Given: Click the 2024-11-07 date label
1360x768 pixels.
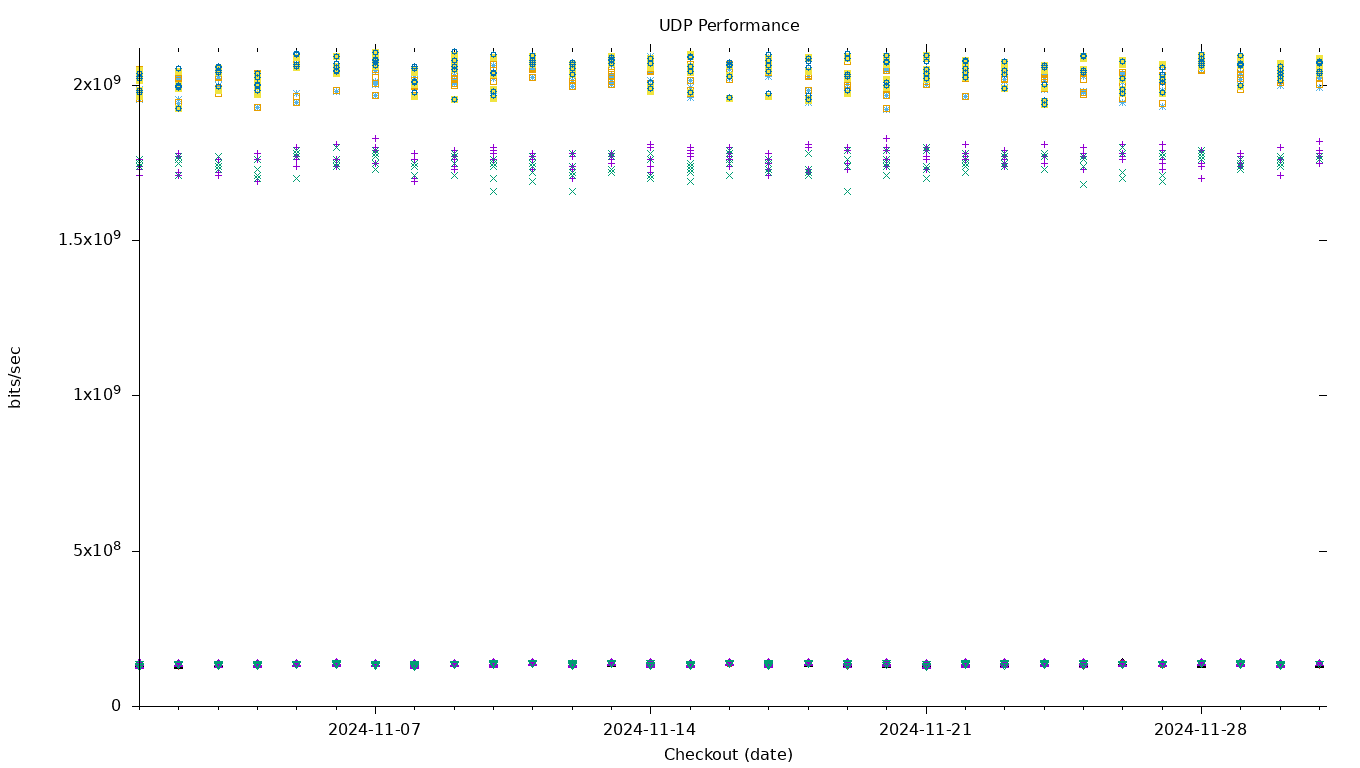Looking at the screenshot, I should pos(375,730).
